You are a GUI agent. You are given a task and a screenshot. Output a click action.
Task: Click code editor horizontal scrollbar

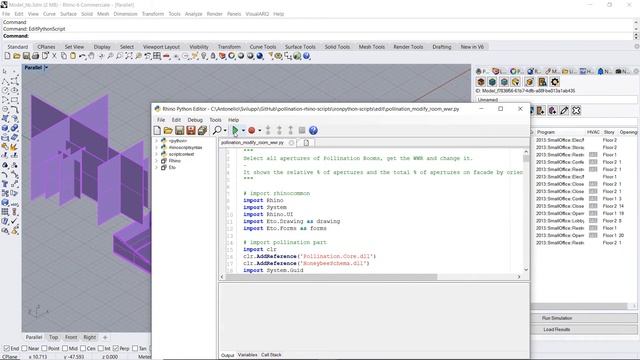(x=331, y=277)
